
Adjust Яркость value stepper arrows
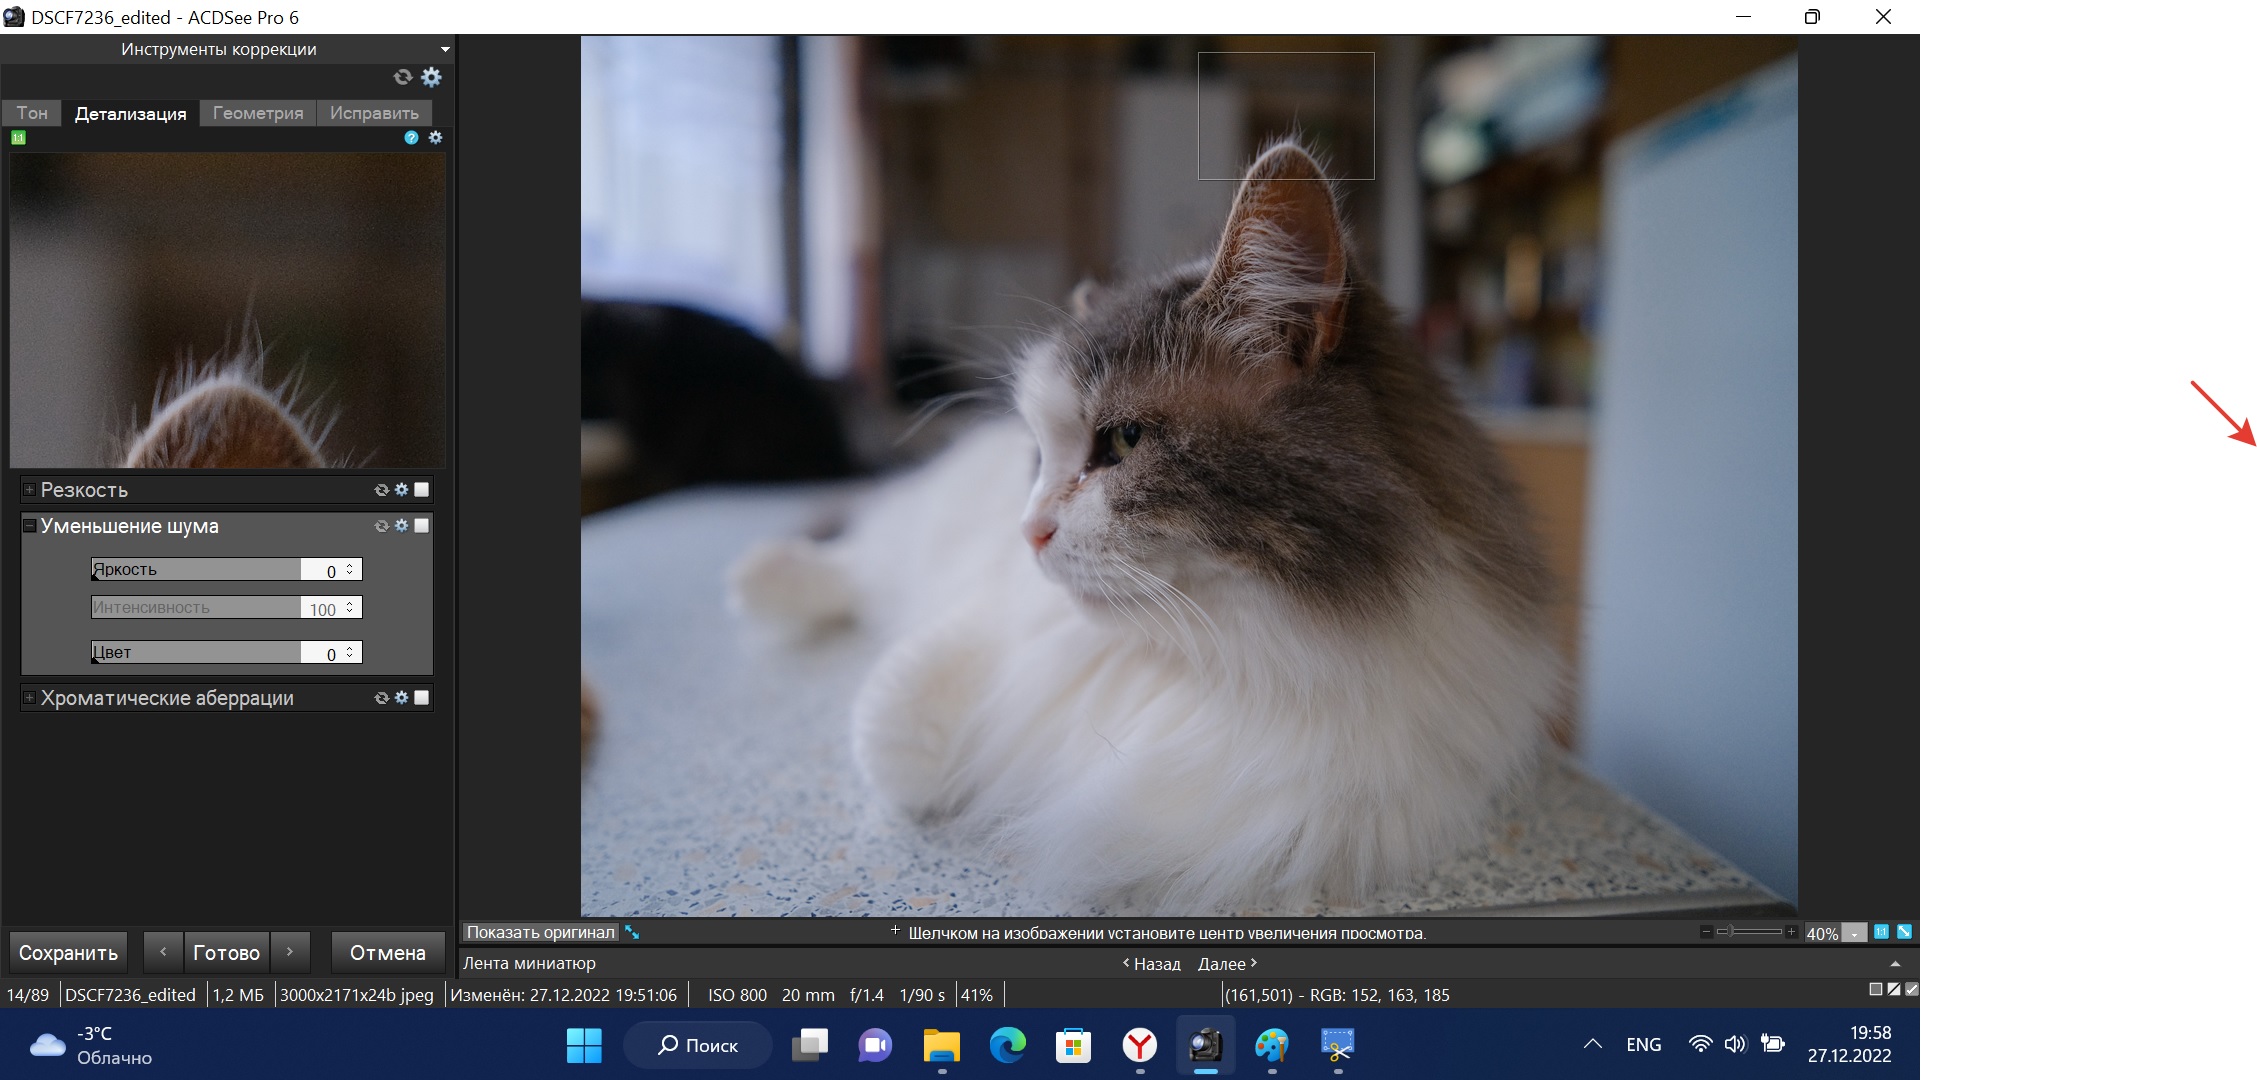click(x=350, y=569)
